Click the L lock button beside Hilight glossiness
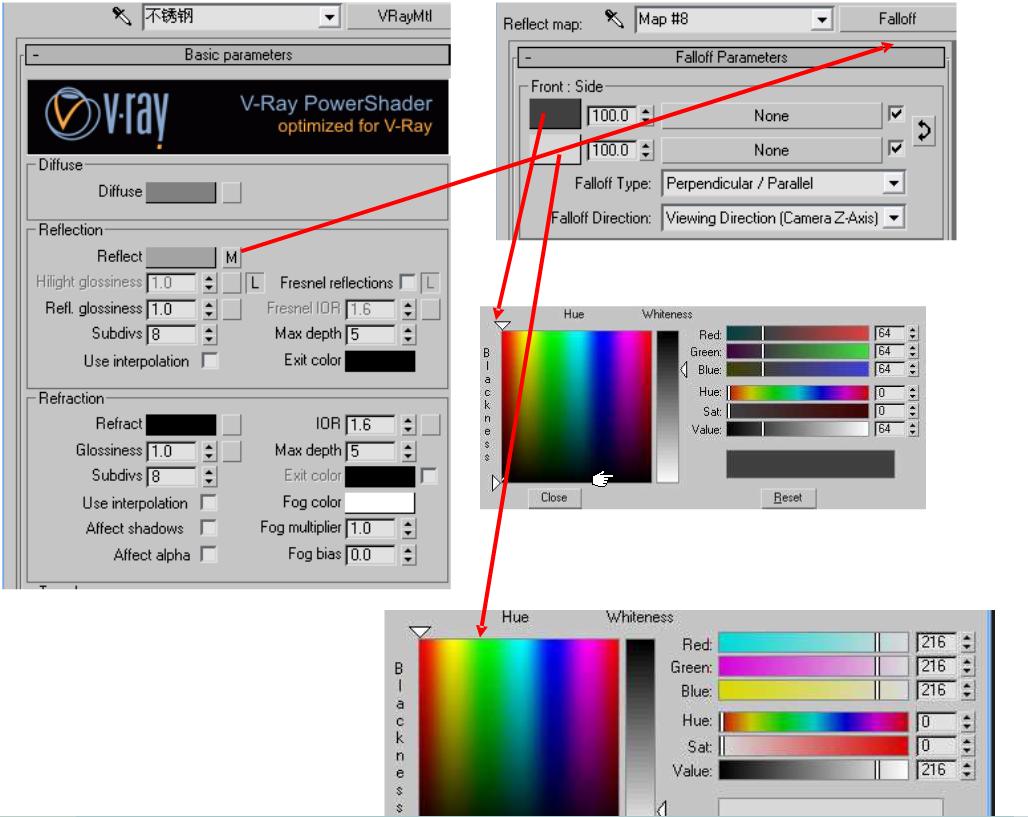This screenshot has width=1028, height=817. coord(254,283)
